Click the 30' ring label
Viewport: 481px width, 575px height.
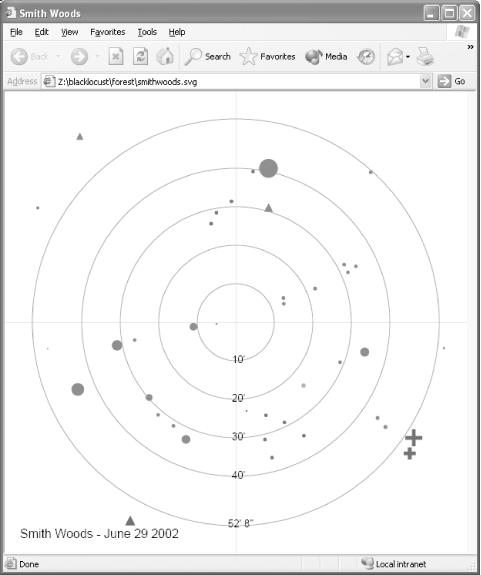238,436
